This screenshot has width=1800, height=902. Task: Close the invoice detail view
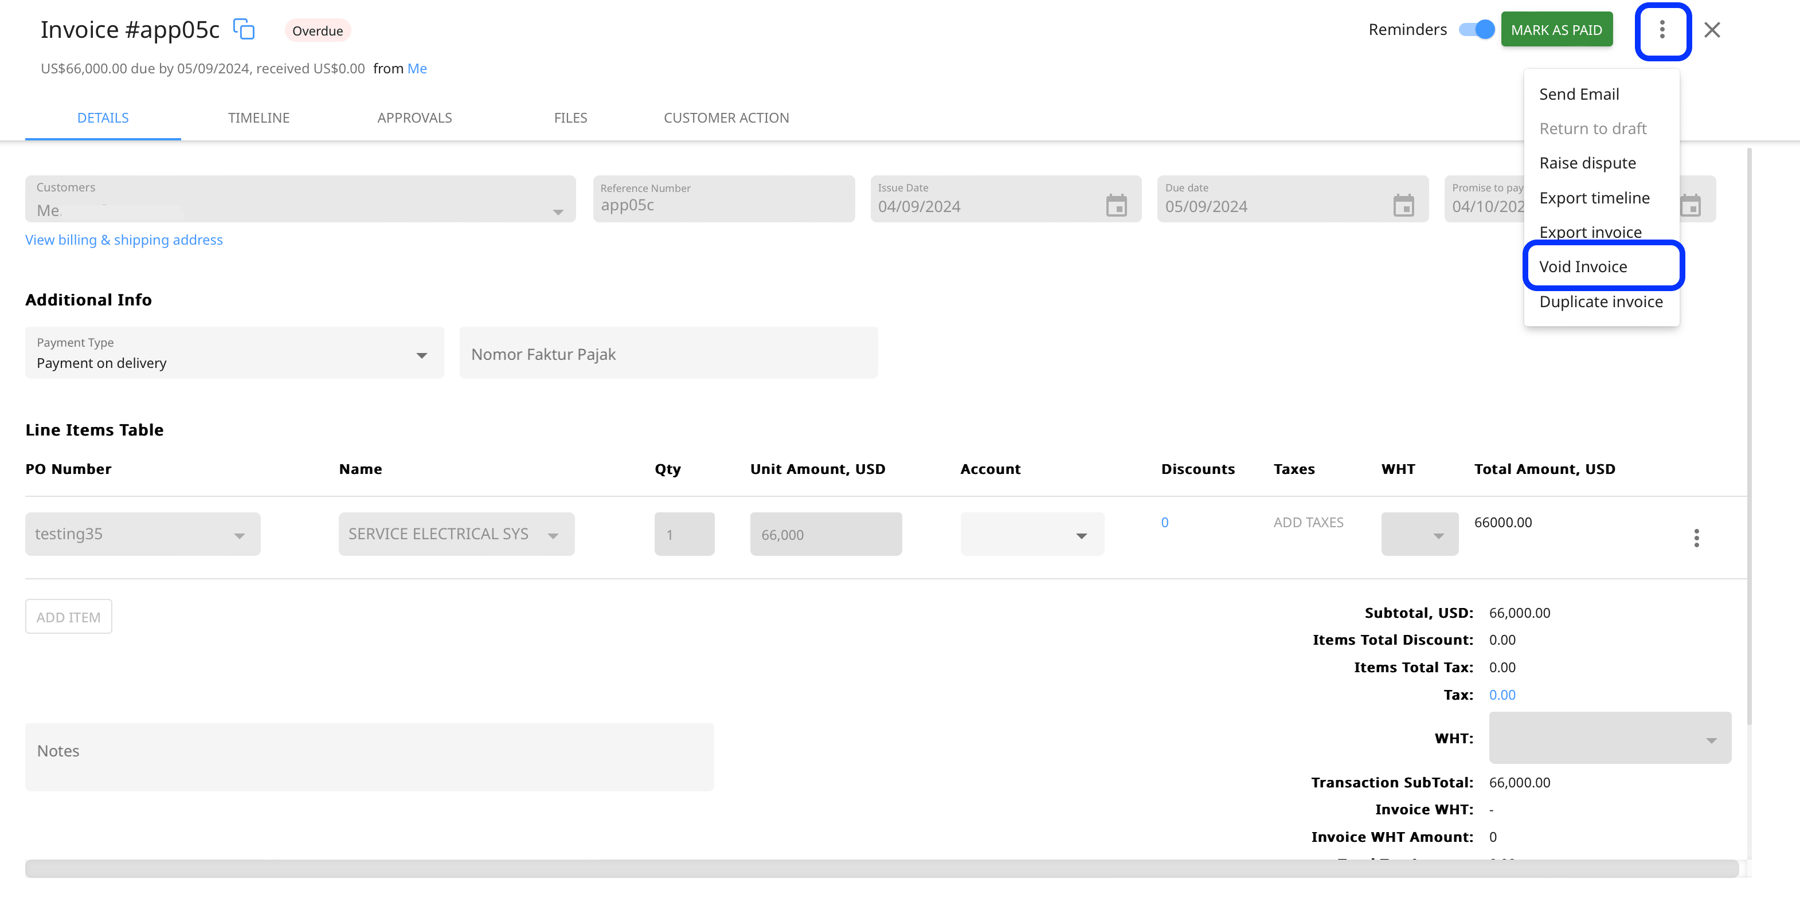[1712, 30]
